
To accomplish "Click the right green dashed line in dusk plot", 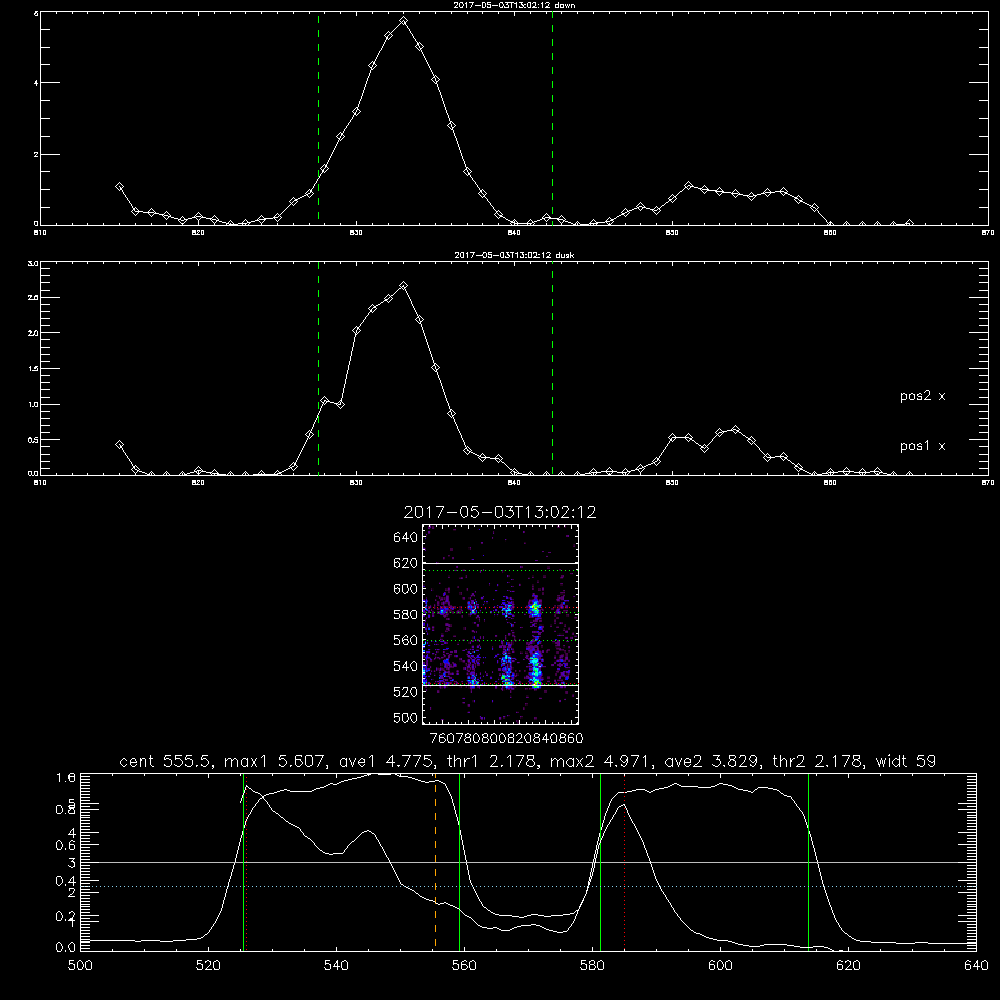I will tap(552, 369).
